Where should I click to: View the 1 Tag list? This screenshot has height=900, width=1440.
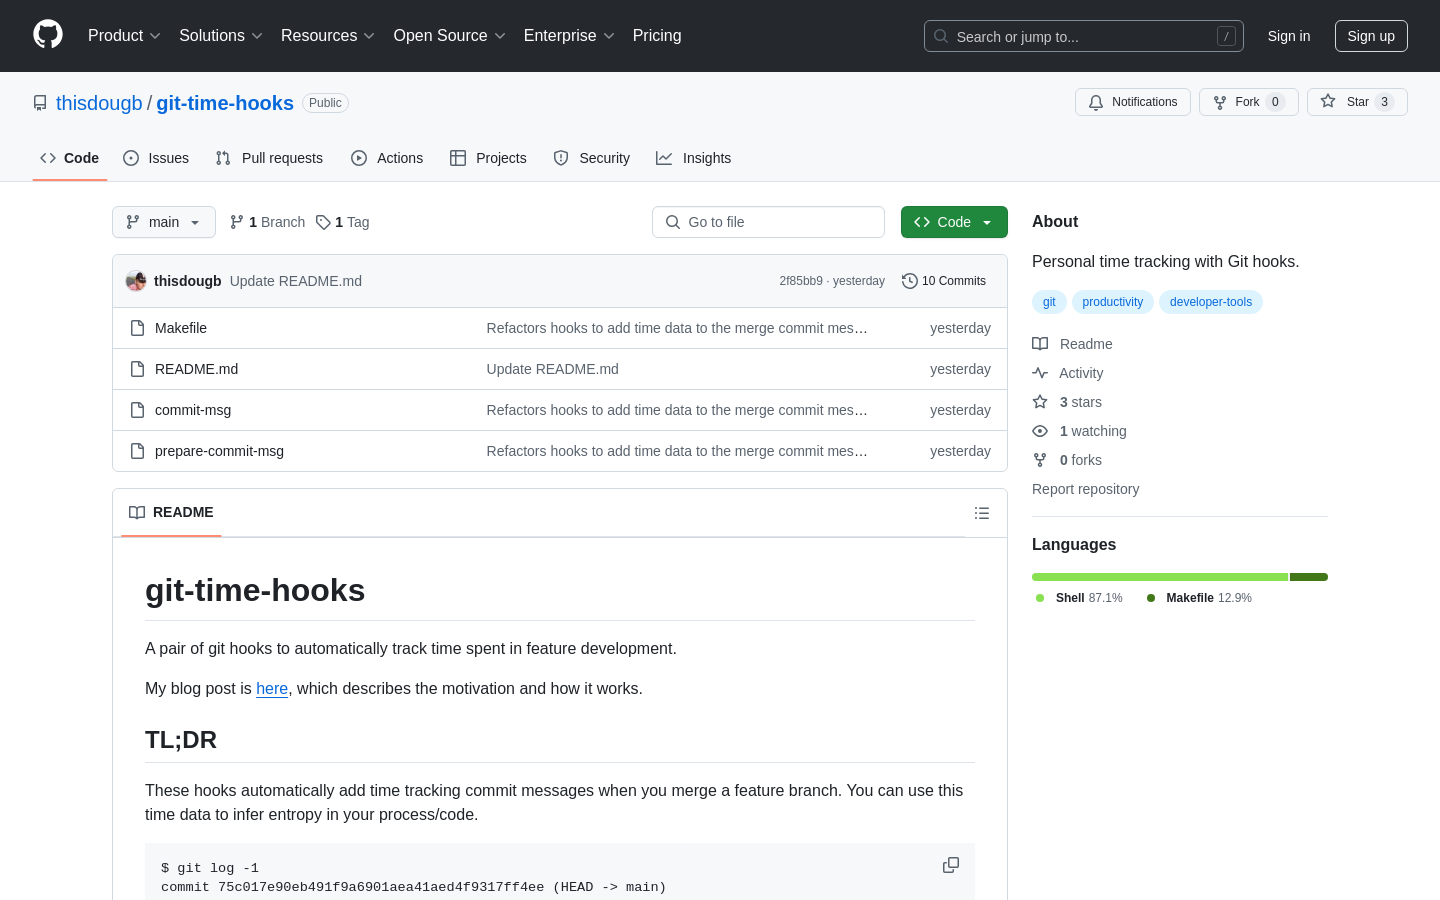343,222
